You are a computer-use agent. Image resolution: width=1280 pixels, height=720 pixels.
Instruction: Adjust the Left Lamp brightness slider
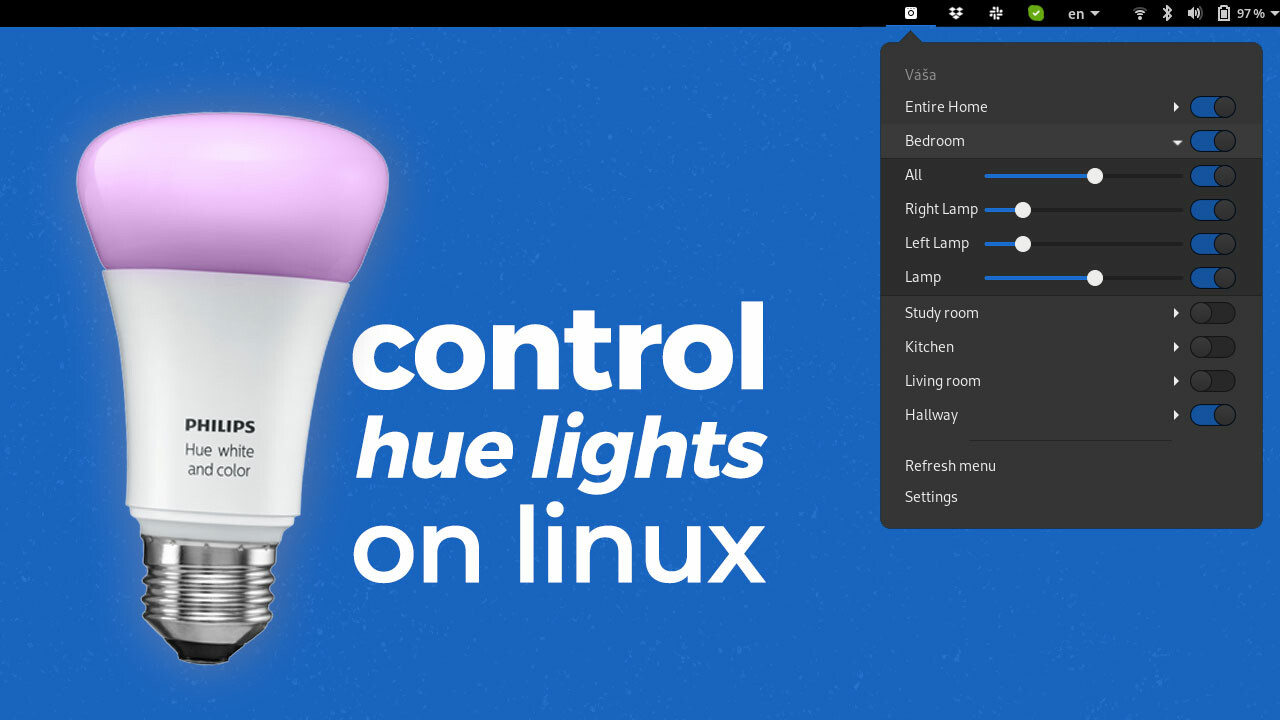click(x=1084, y=244)
